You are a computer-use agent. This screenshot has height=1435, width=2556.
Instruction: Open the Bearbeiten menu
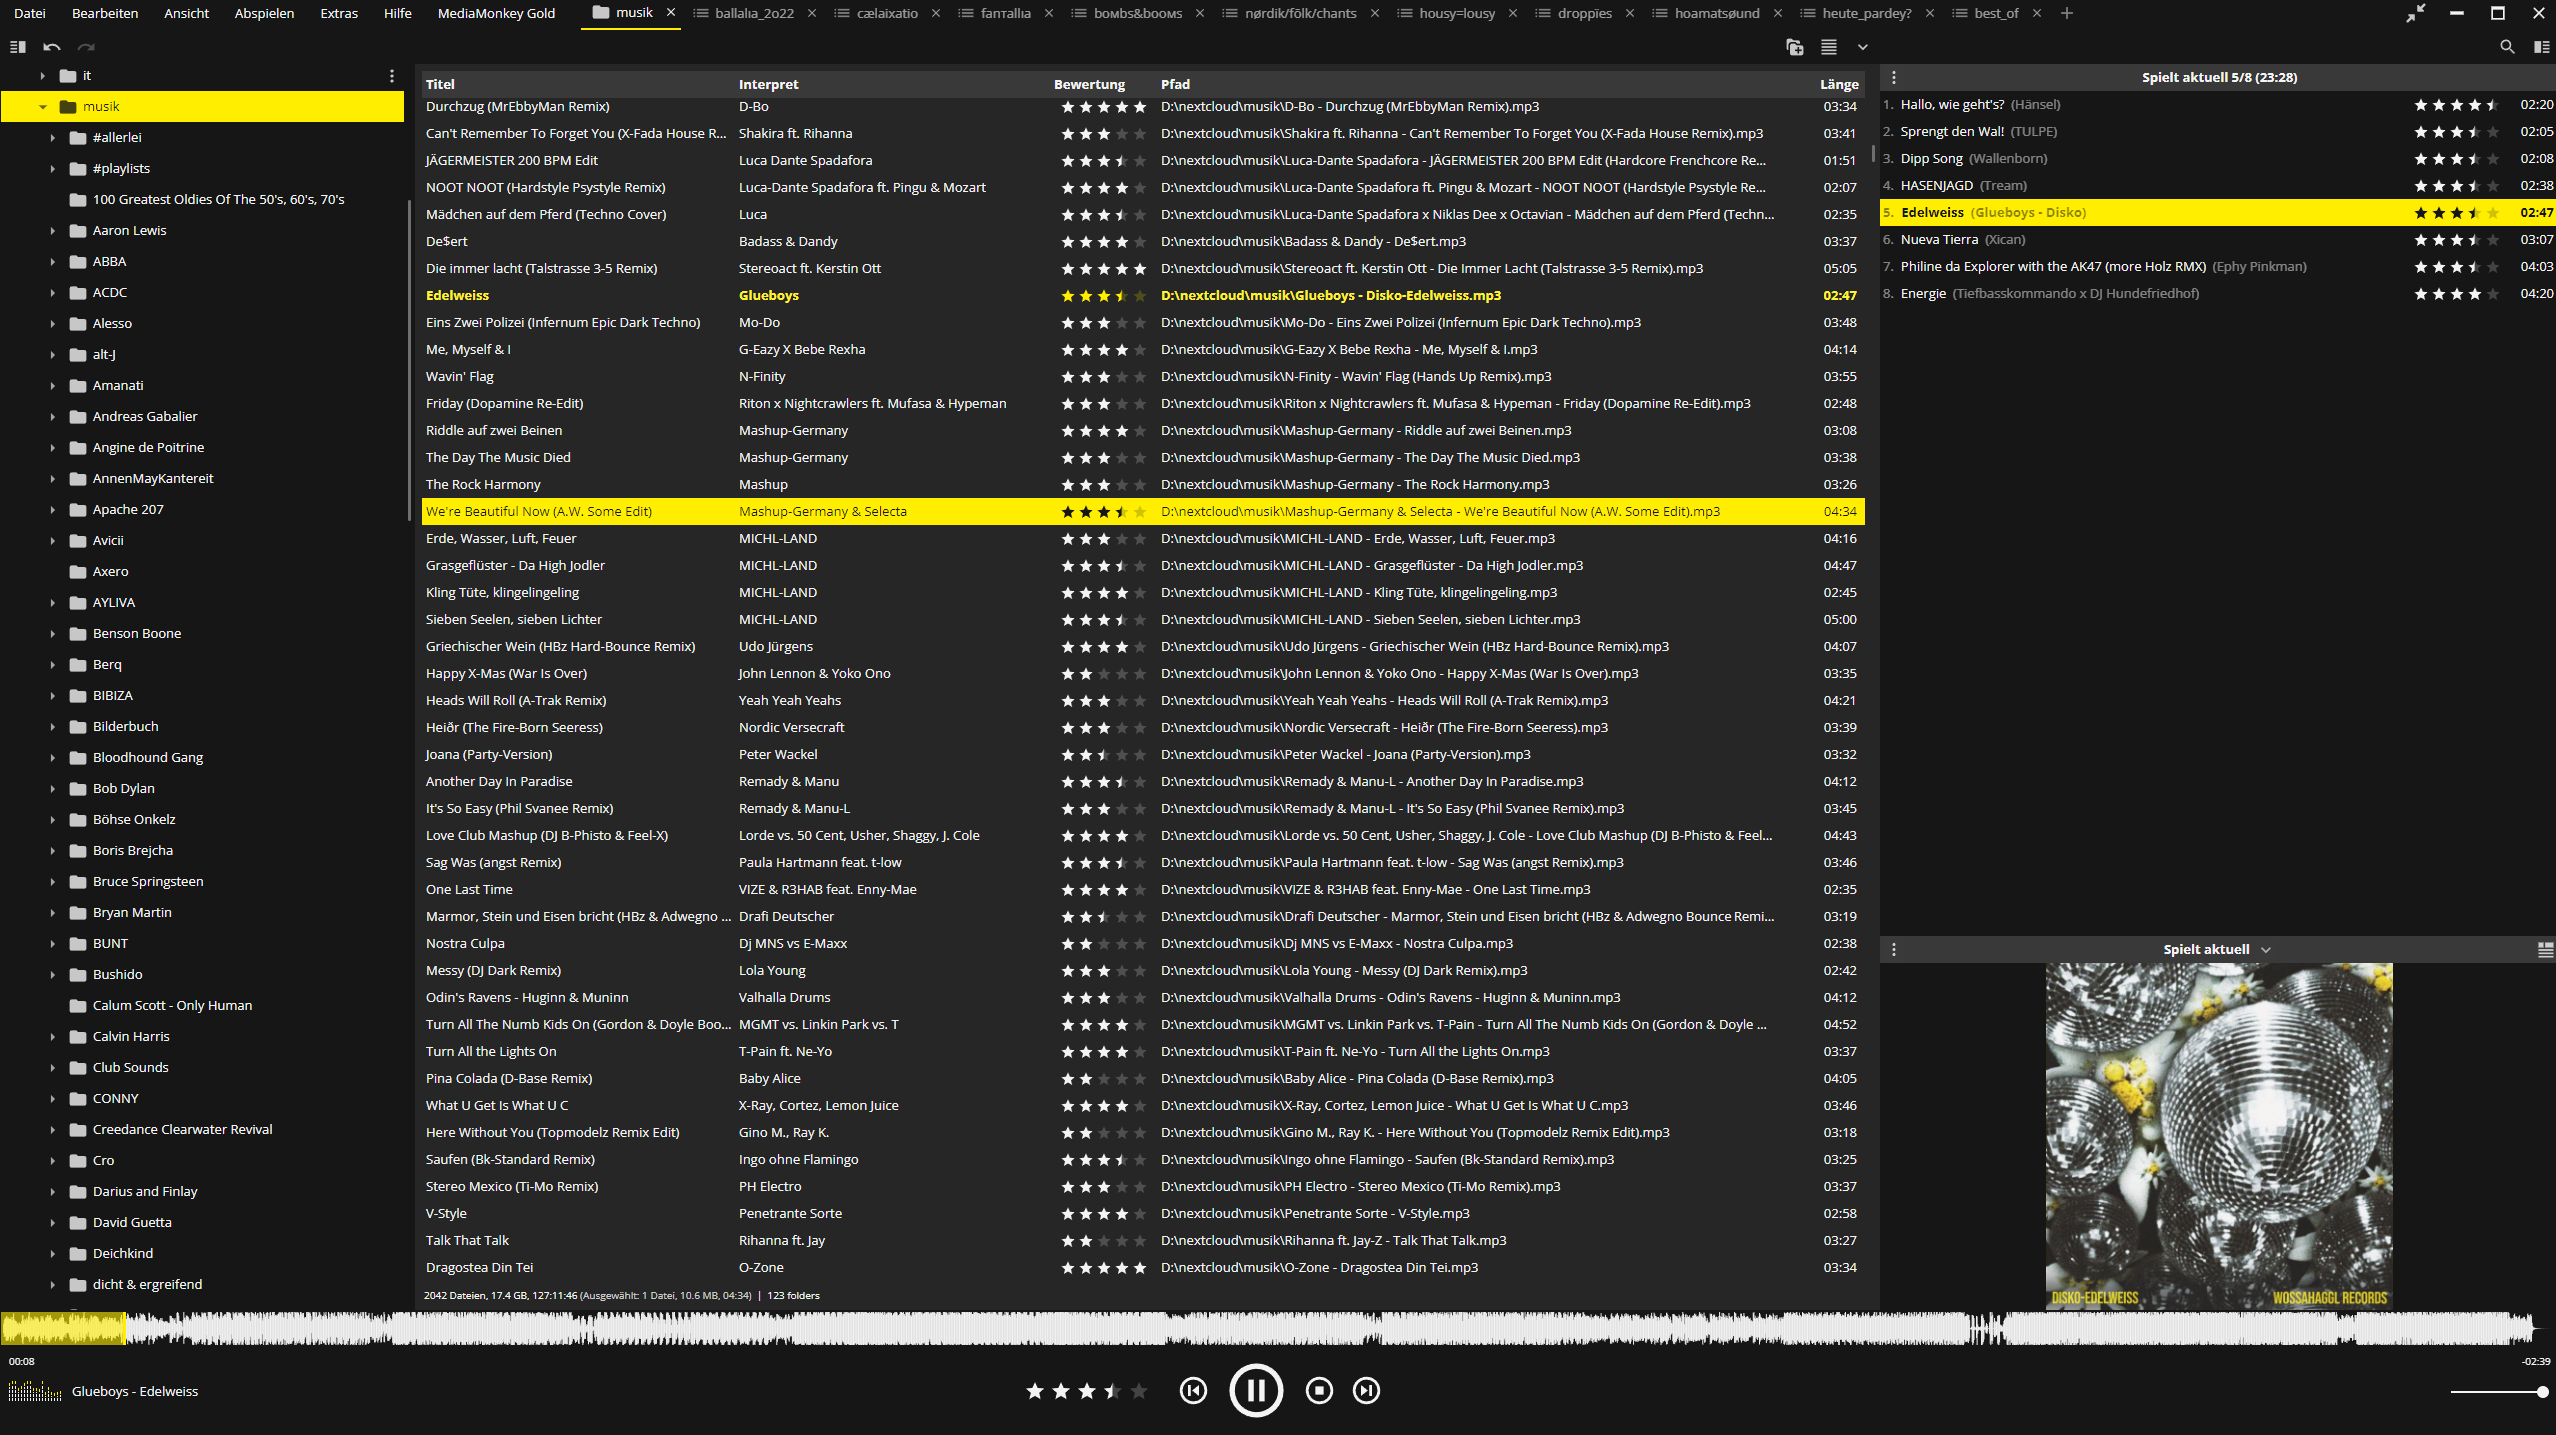(x=105, y=13)
